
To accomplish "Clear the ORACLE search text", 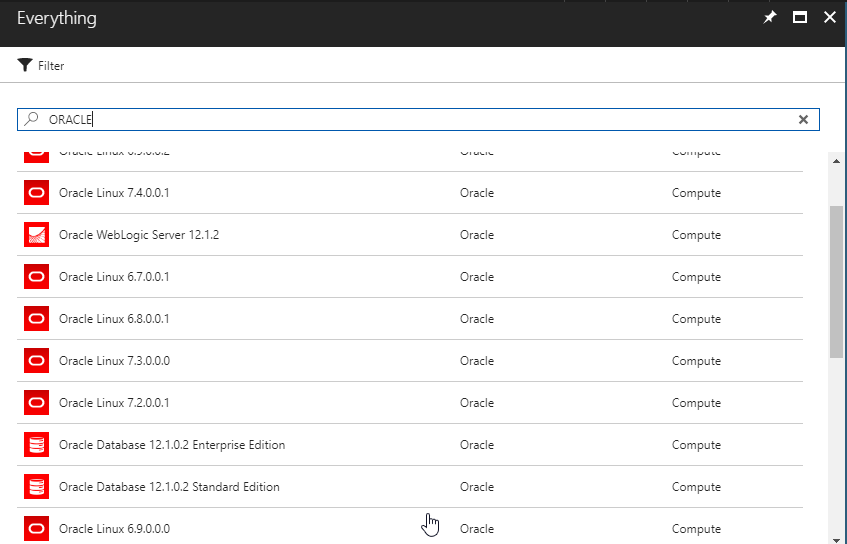I will 803,119.
